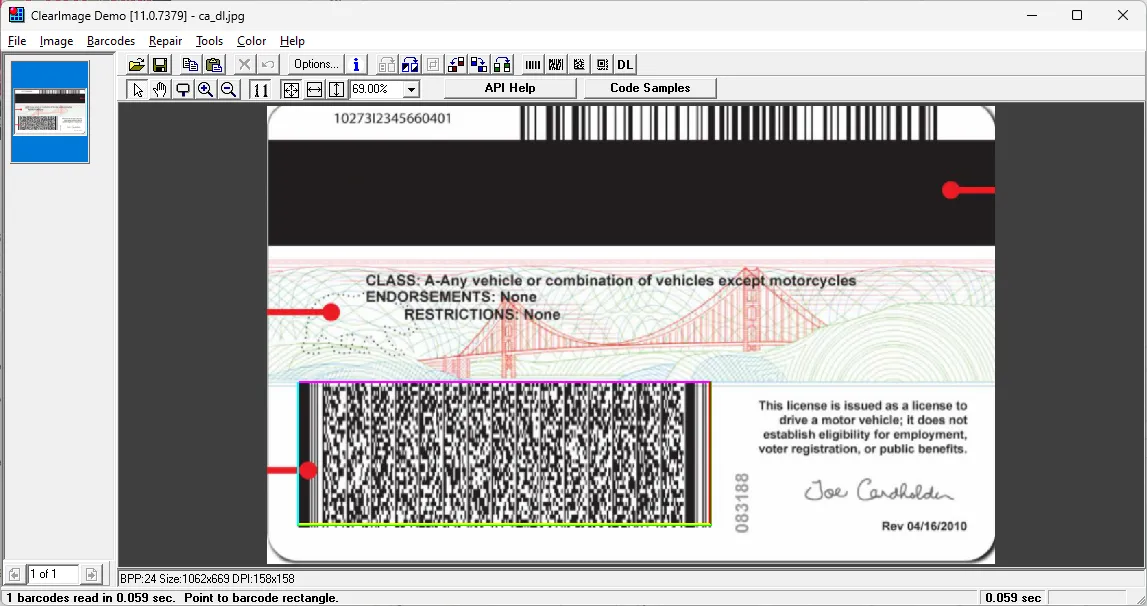
Task: Select the zoom-to-rectangle tool
Action: pos(183,89)
